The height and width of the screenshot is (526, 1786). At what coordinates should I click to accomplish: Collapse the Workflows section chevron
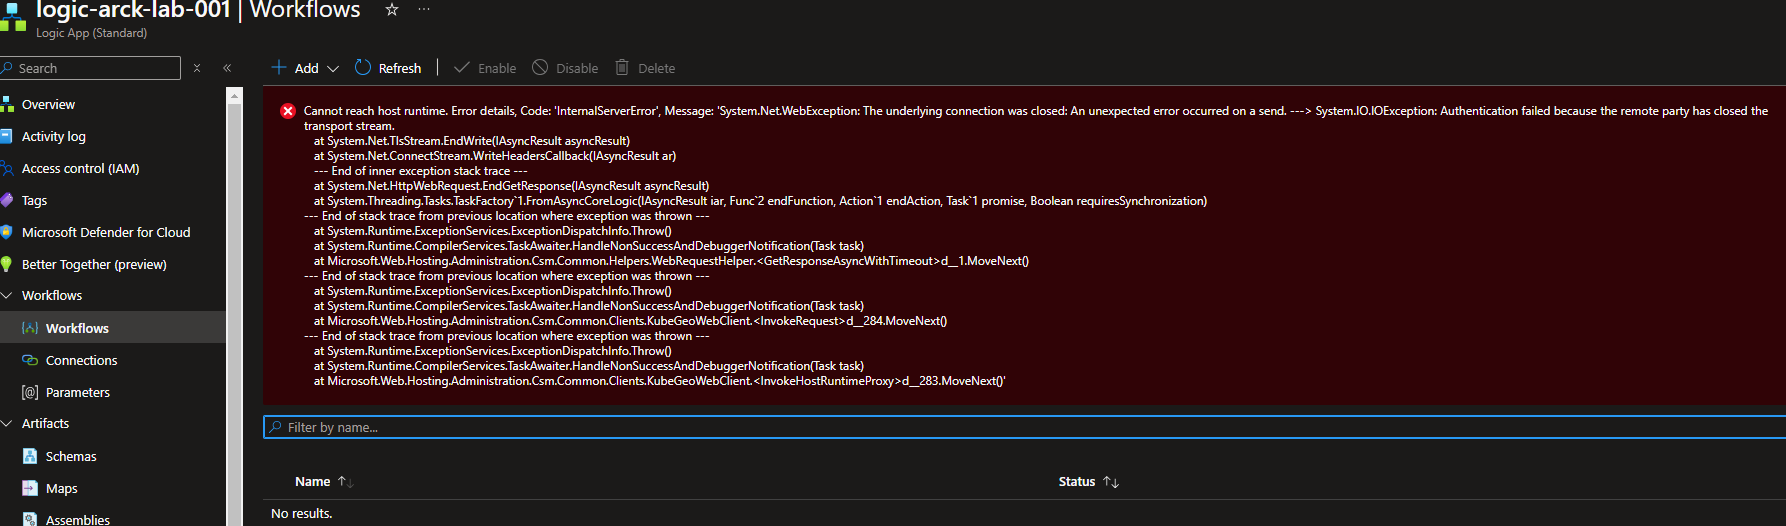6,296
